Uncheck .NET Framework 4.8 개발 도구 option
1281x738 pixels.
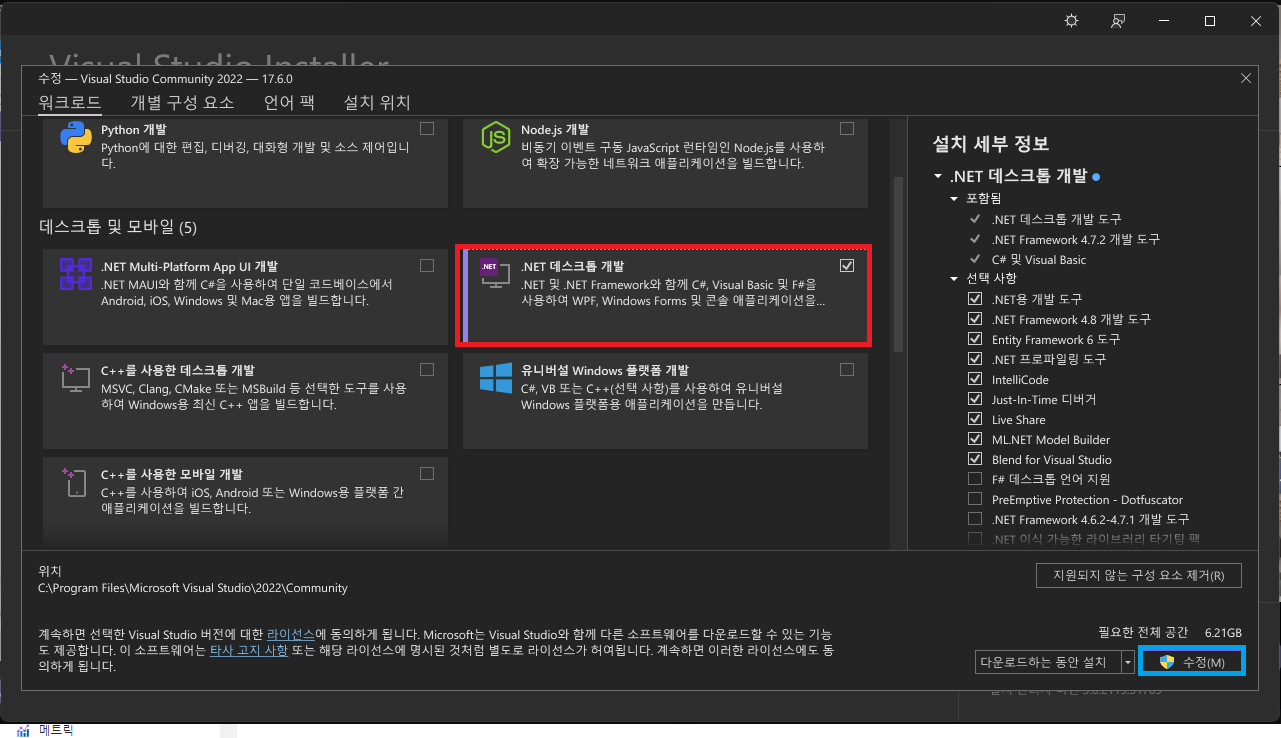[975, 319]
